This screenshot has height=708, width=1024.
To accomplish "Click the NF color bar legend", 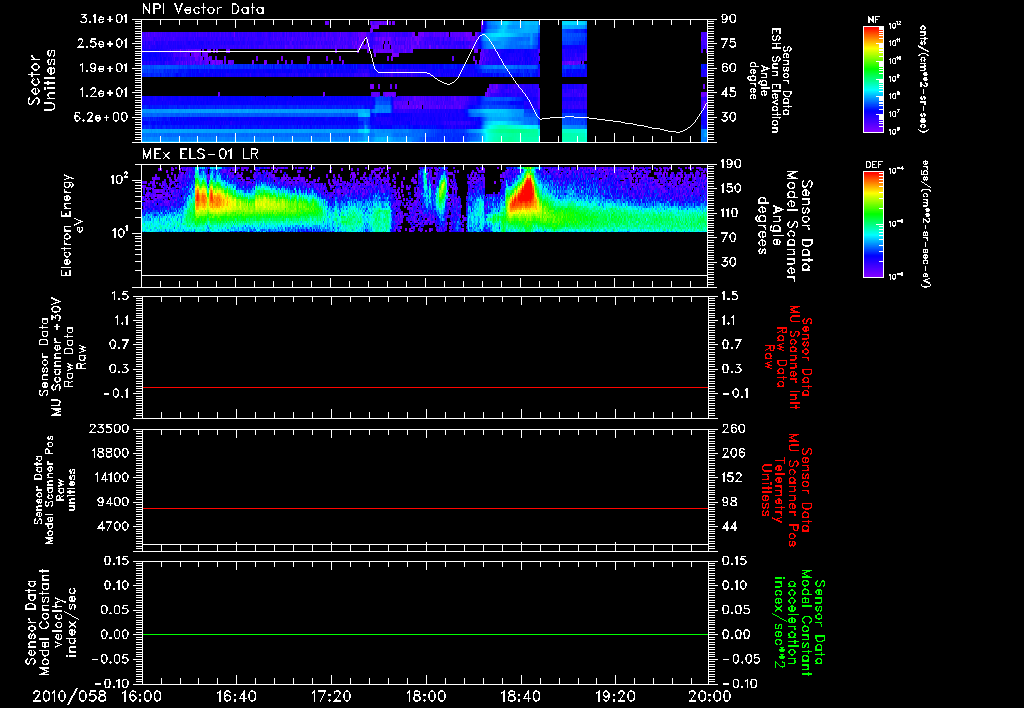I will coord(874,78).
